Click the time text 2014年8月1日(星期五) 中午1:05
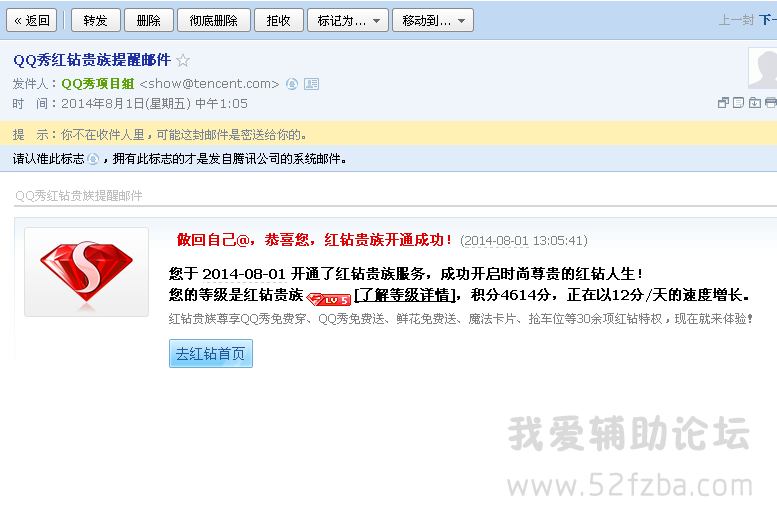Viewport: 777px width, 524px height. pos(154,104)
